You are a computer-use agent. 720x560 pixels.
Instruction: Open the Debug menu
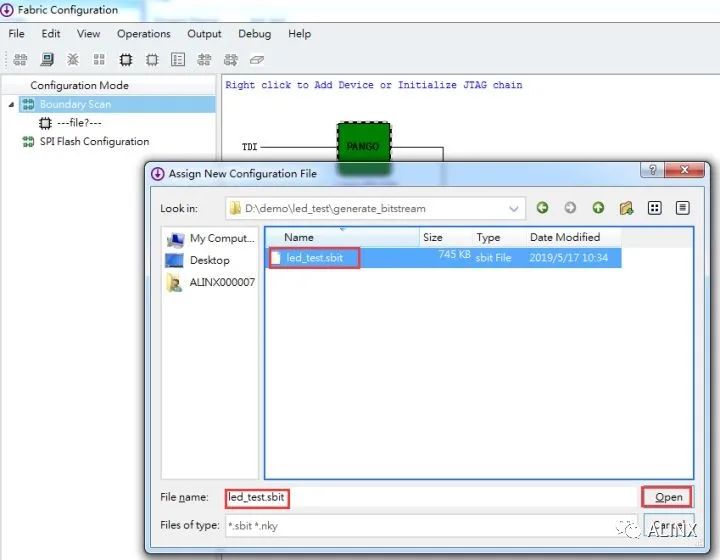click(254, 34)
